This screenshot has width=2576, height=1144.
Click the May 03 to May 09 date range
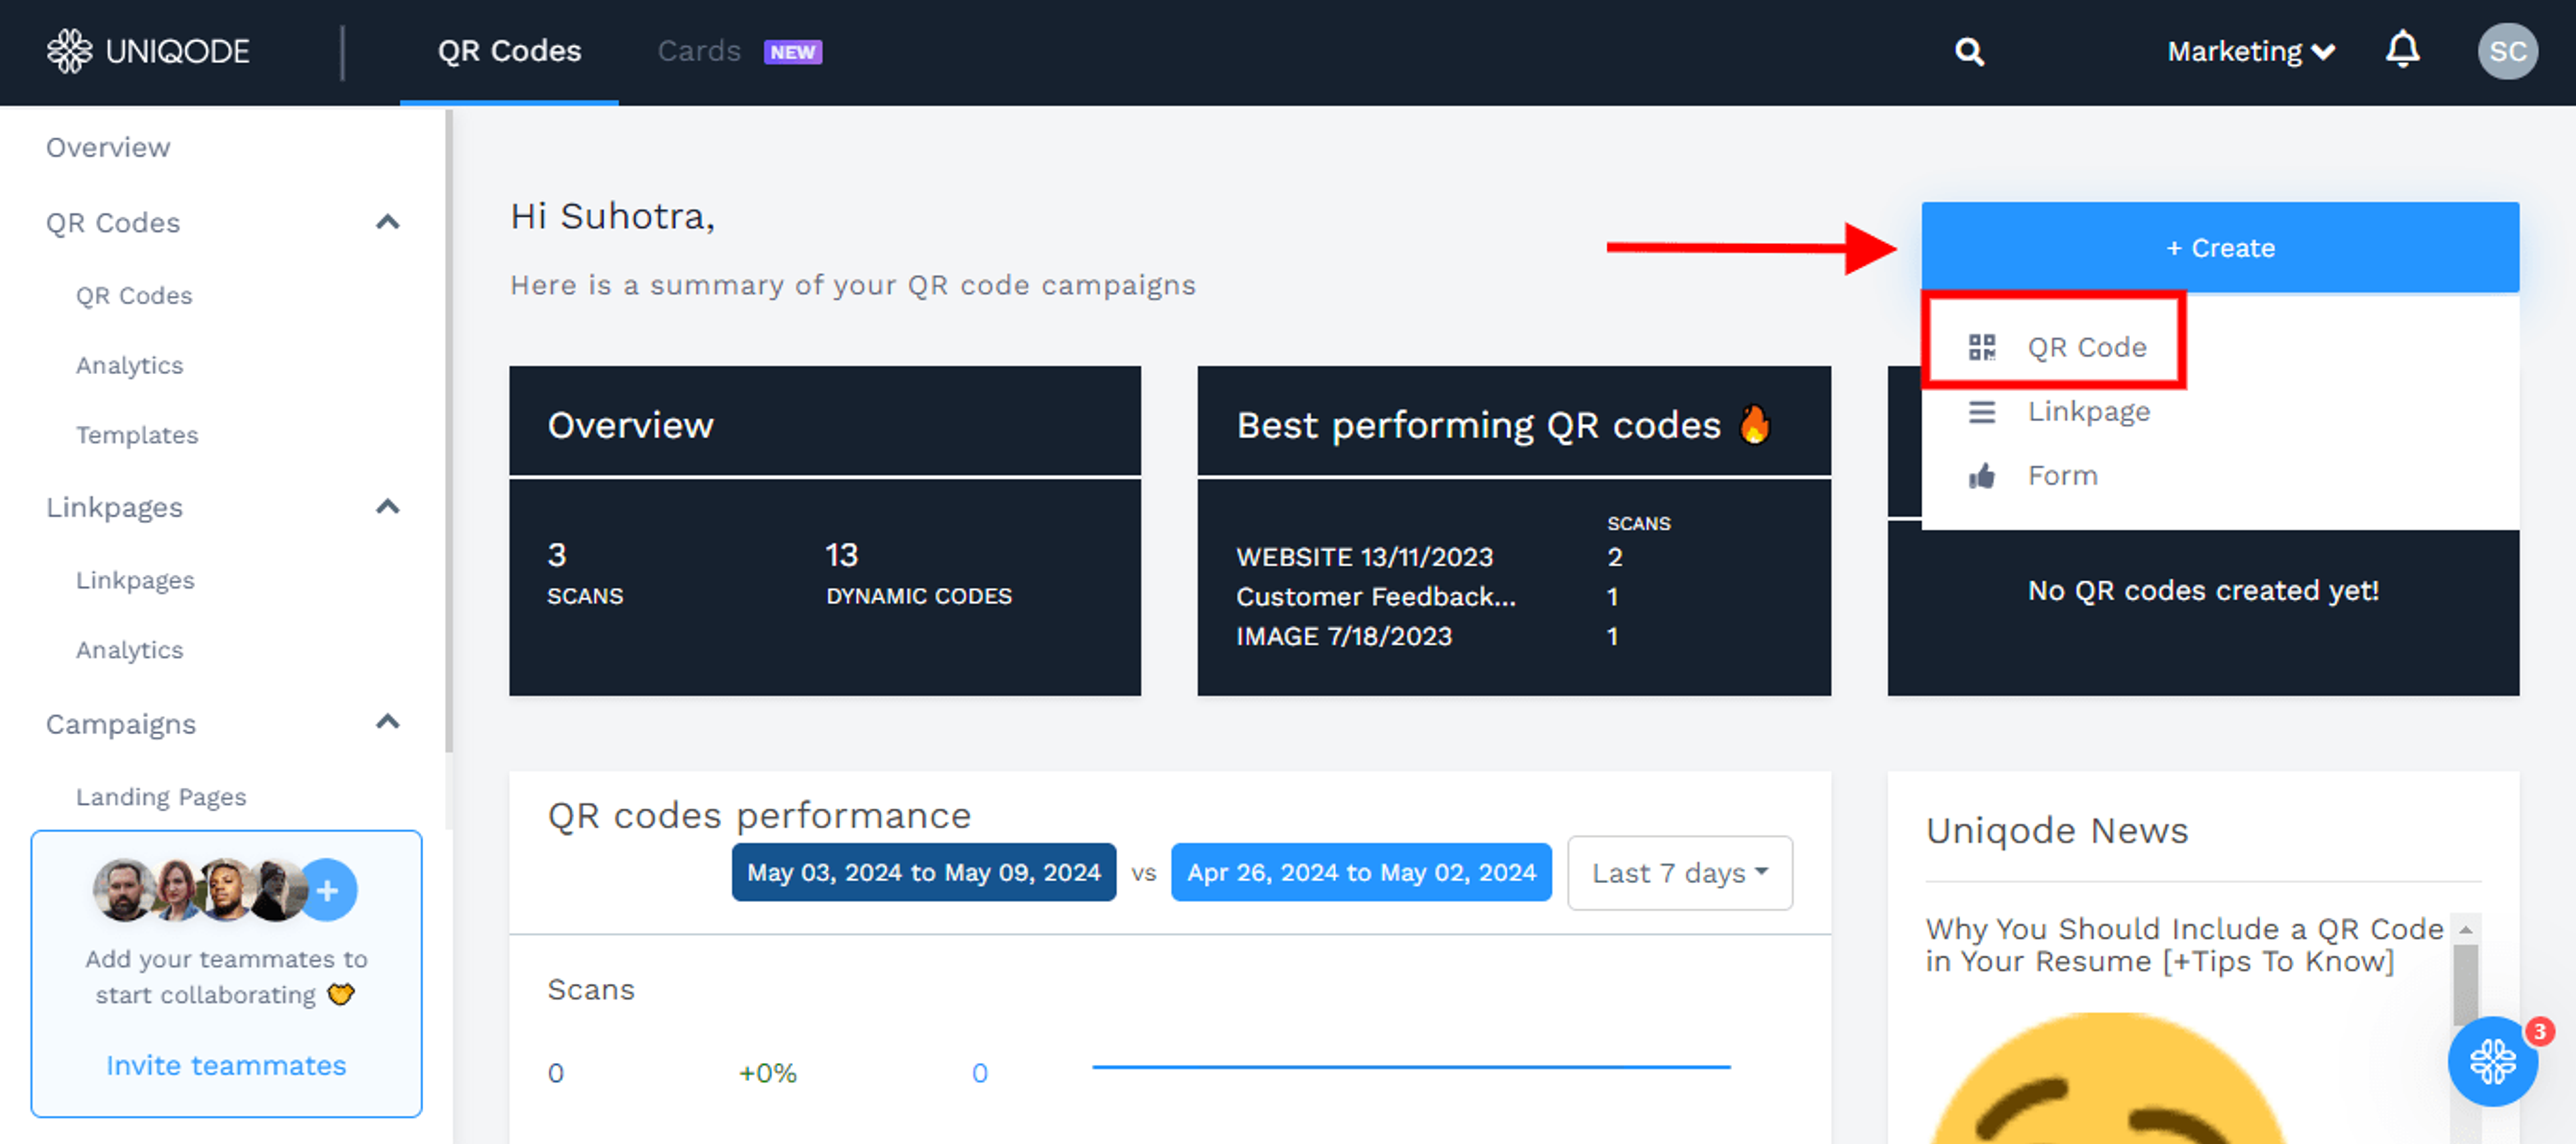(923, 873)
